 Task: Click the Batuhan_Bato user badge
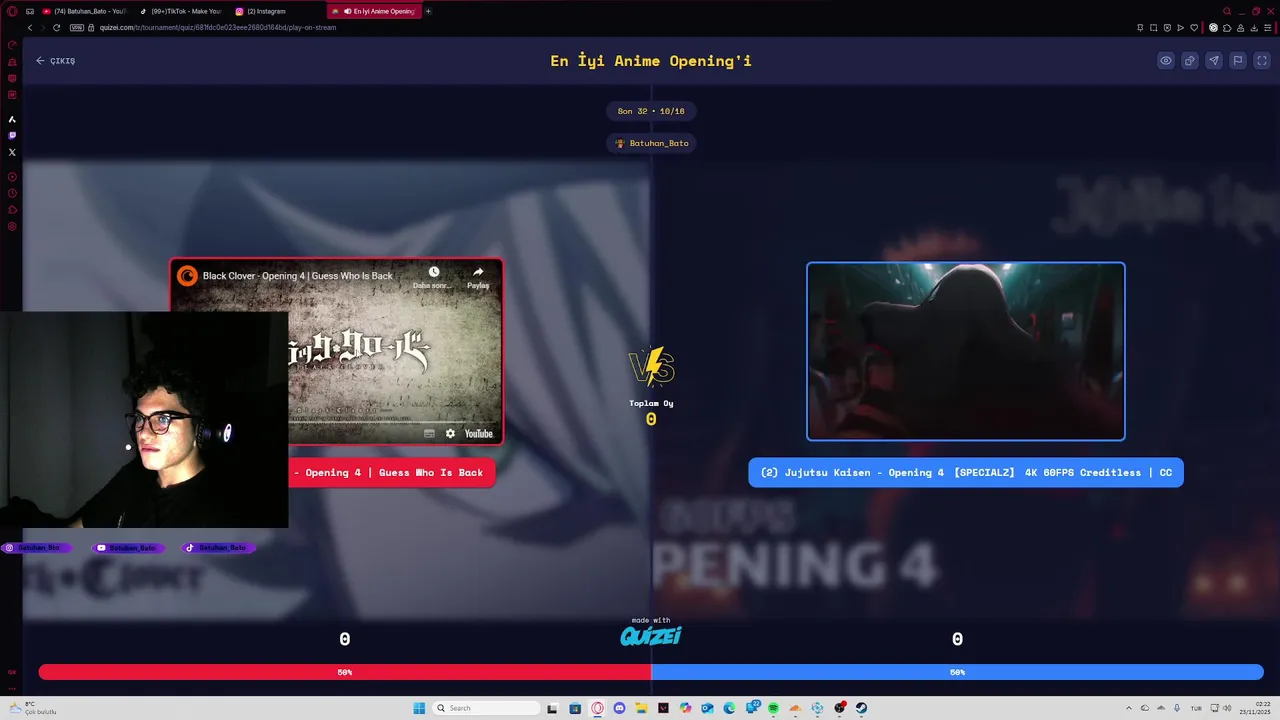tap(651, 143)
